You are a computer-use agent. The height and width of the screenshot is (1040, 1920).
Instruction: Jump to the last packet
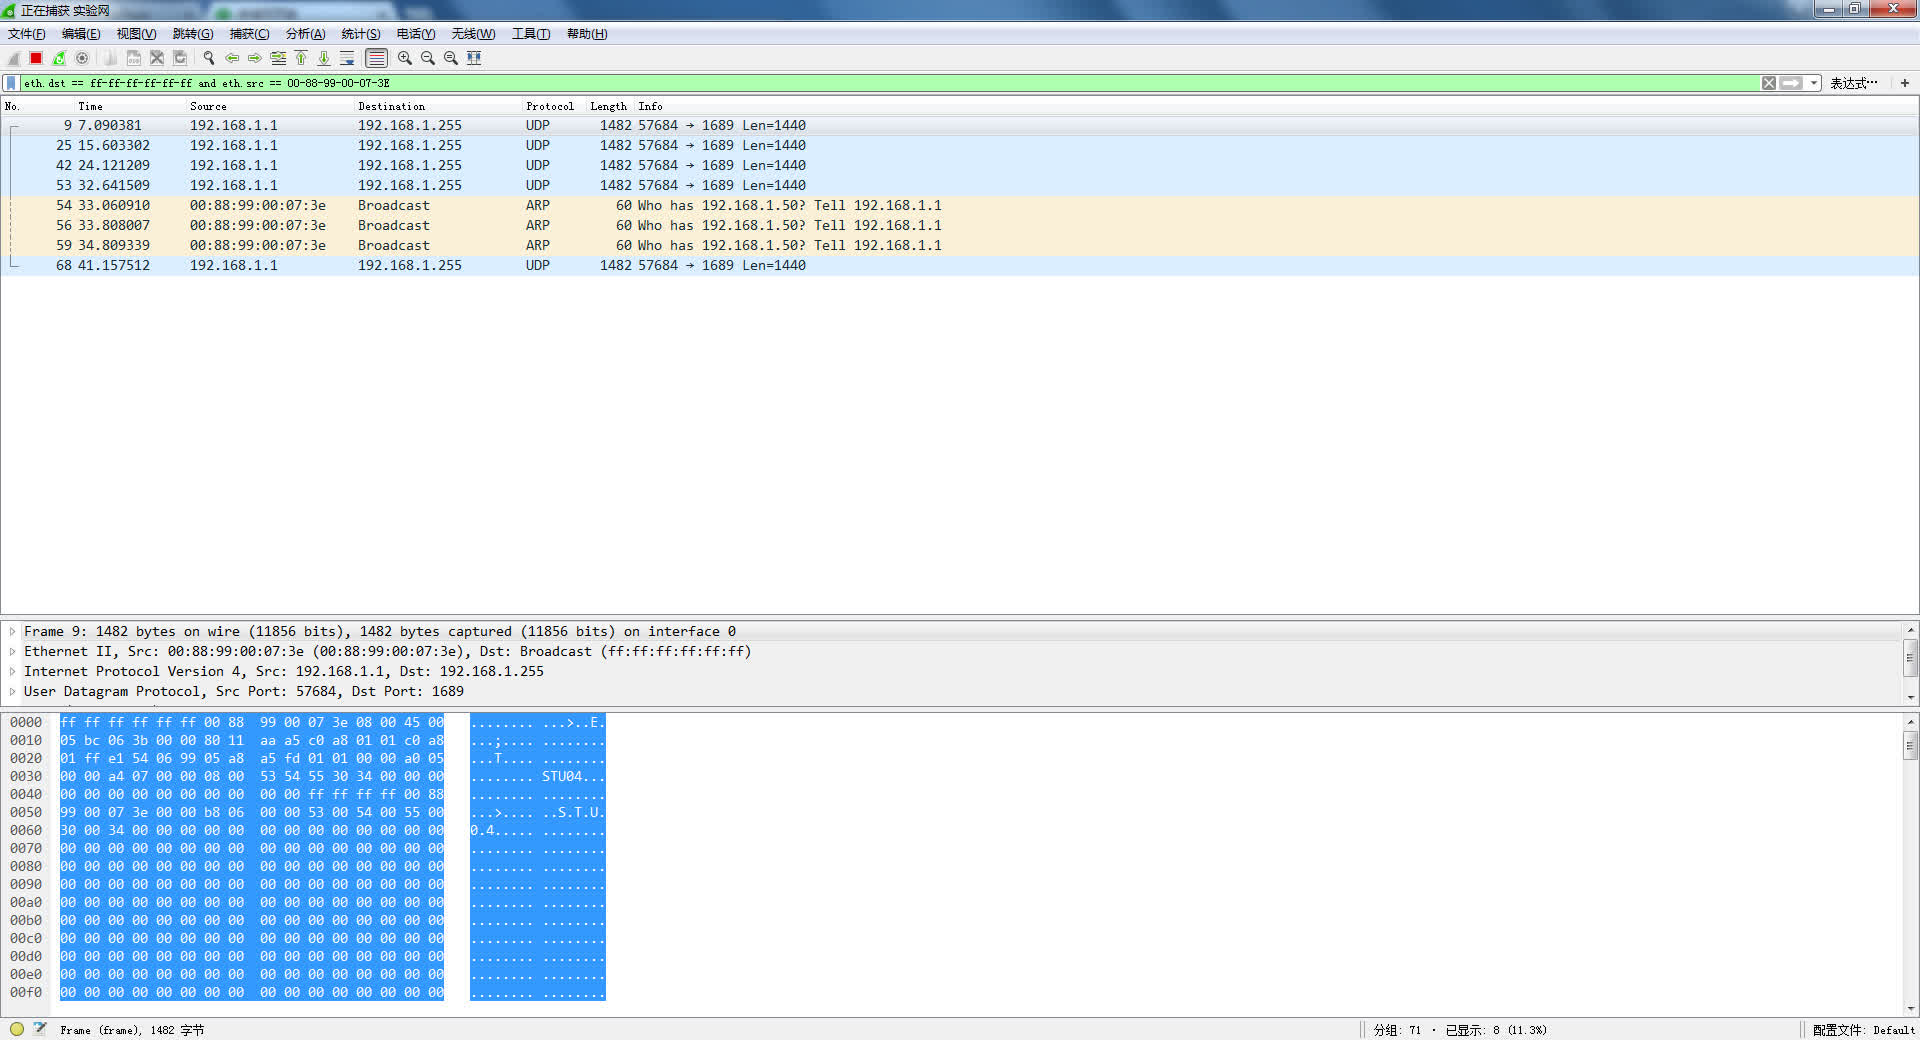pyautogui.click(x=324, y=58)
